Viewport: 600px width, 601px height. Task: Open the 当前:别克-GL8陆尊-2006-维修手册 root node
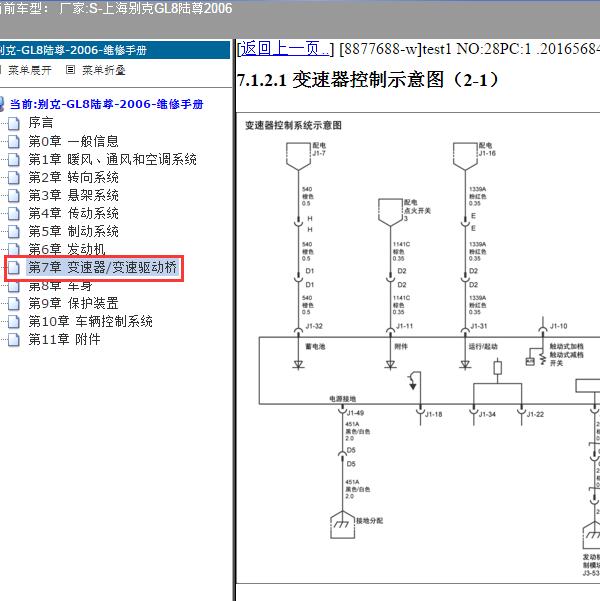[107, 104]
